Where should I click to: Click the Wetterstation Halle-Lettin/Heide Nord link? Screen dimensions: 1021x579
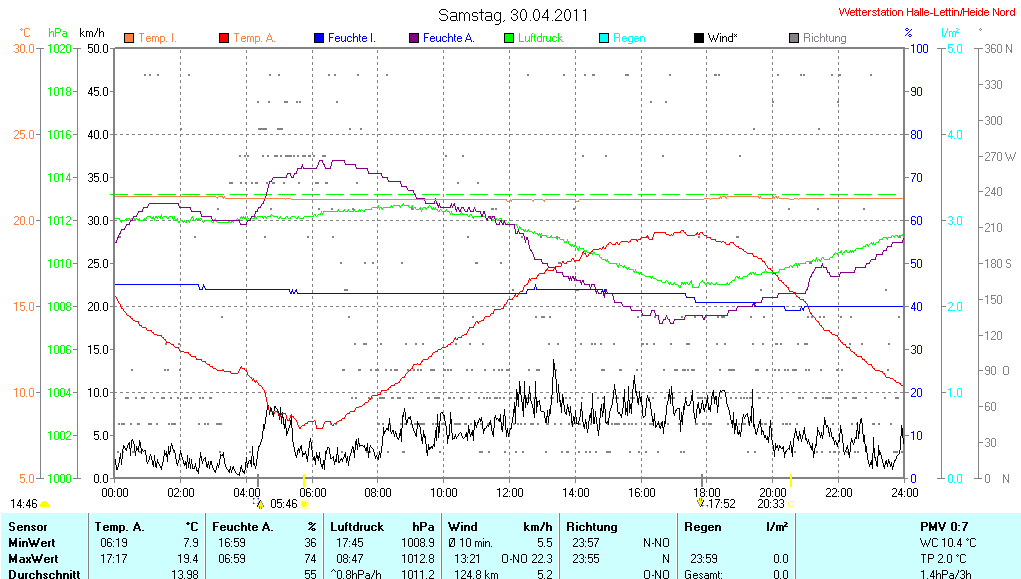[926, 13]
